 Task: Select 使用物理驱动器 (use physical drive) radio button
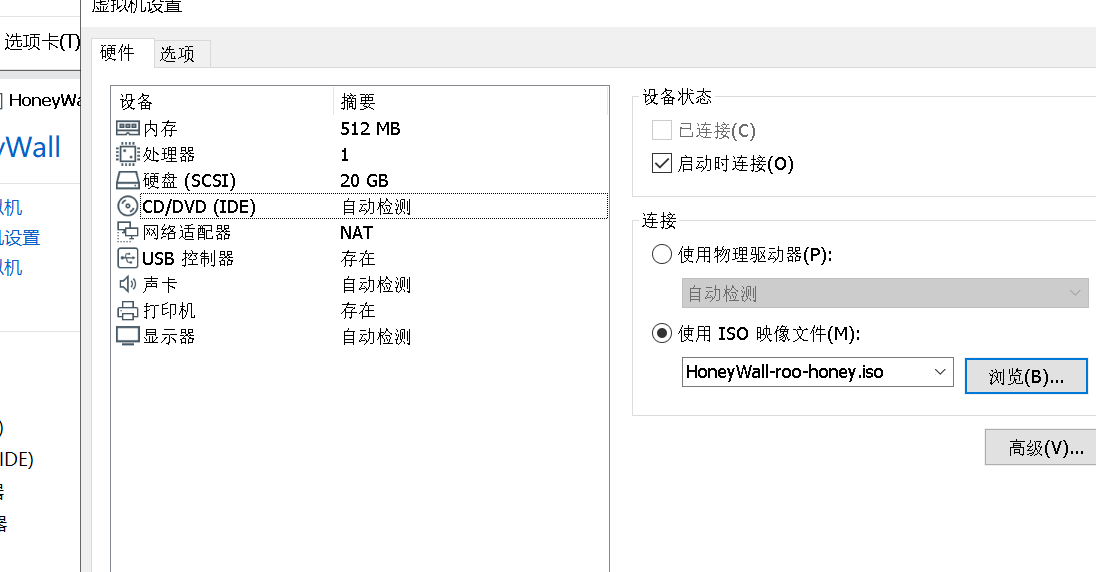(661, 254)
